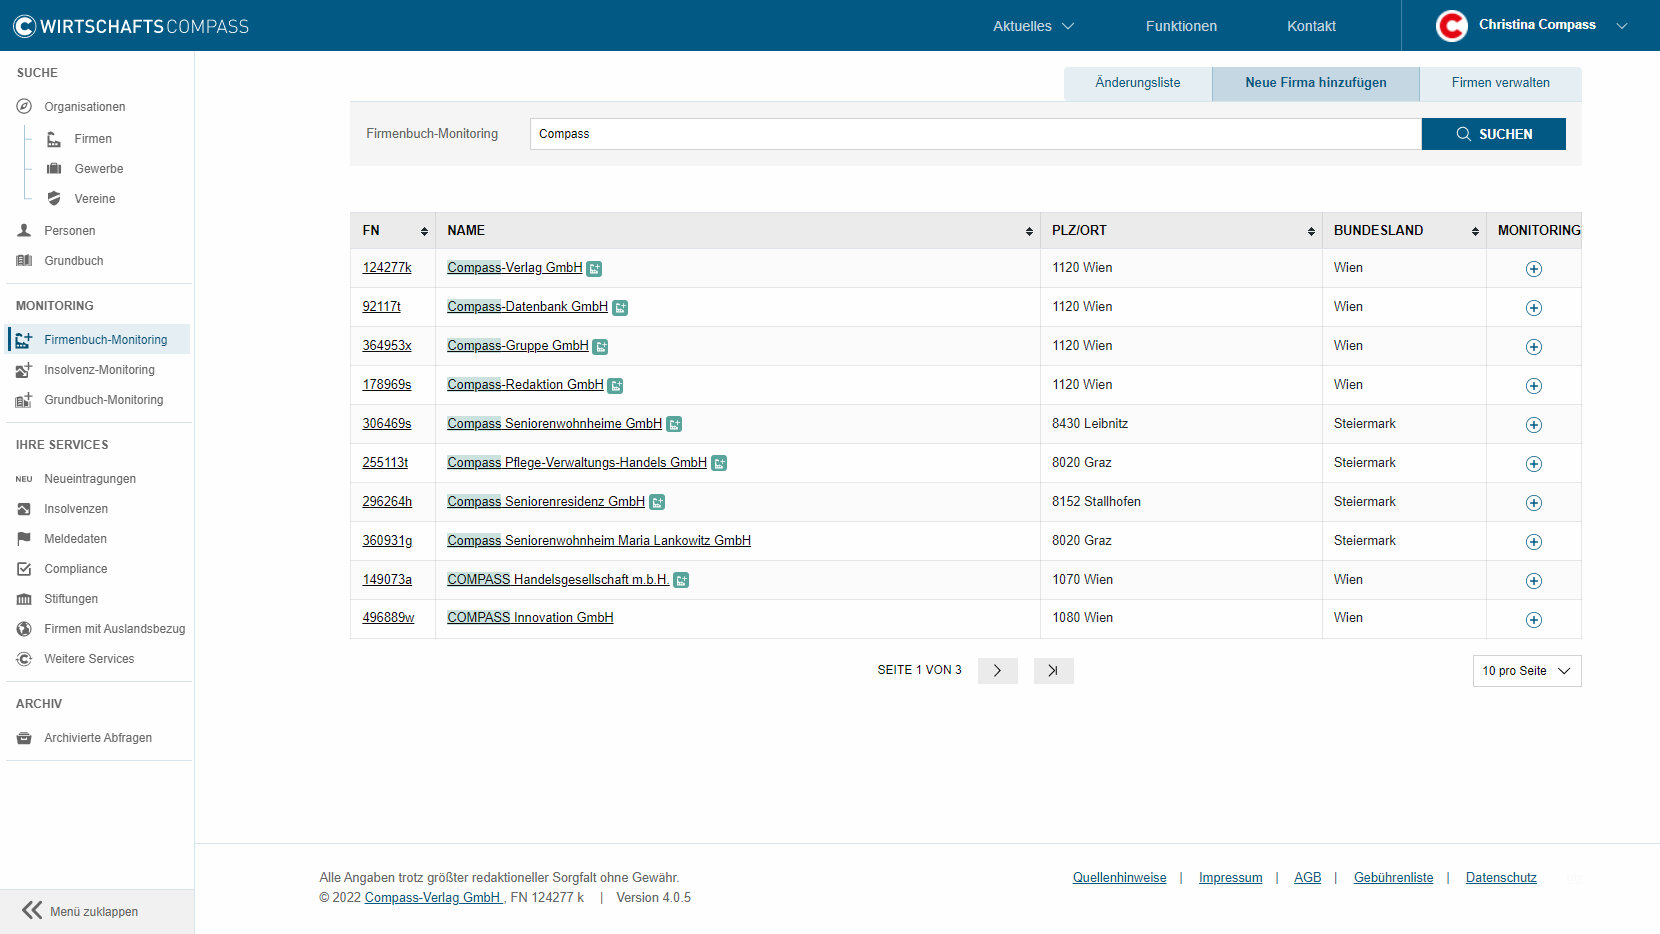The height and width of the screenshot is (934, 1660).
Task: Open Neueintragungen service
Action: pyautogui.click(x=89, y=479)
